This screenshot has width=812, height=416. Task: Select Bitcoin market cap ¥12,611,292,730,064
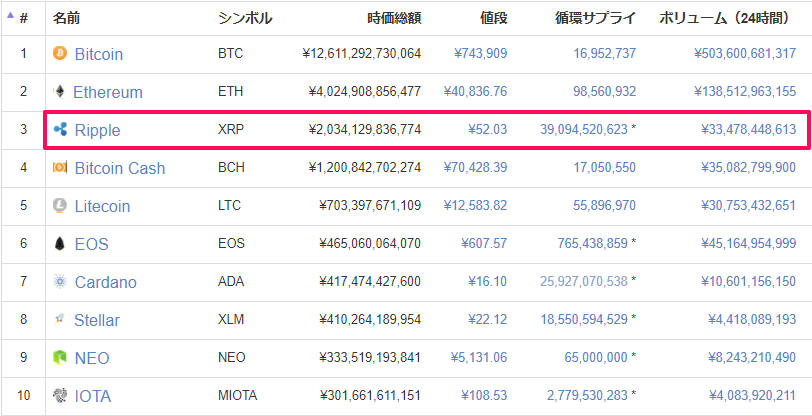[x=362, y=53]
